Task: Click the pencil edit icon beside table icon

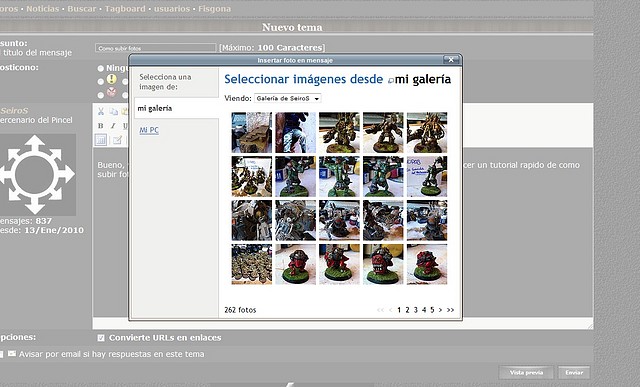Action: coord(117,140)
